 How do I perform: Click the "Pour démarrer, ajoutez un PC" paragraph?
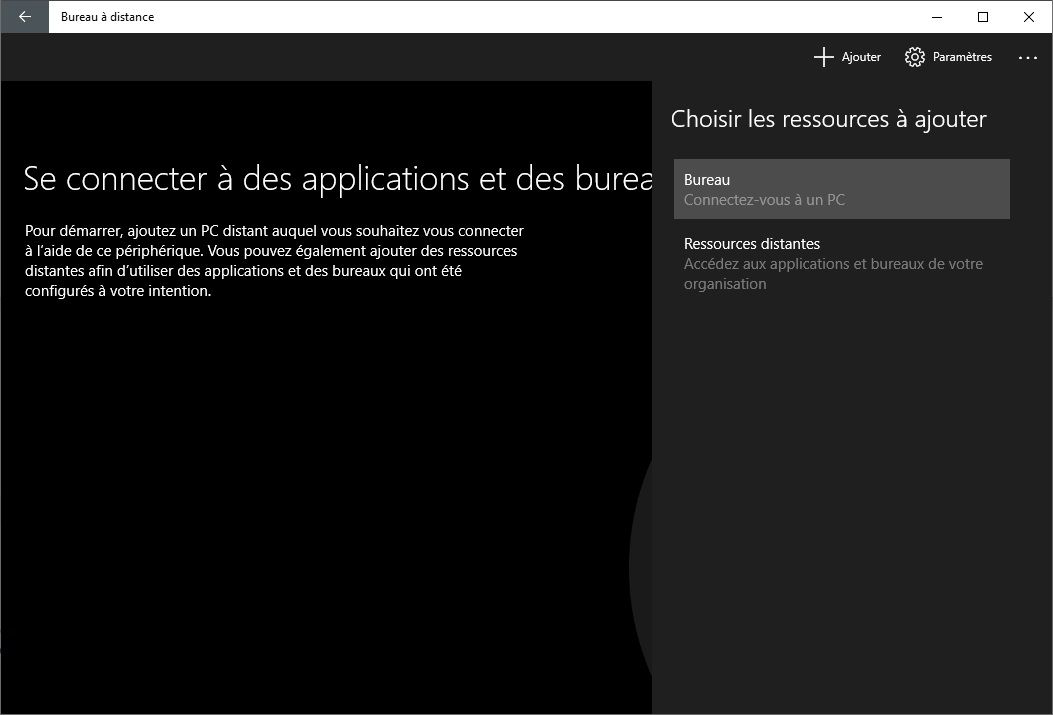coord(274,260)
